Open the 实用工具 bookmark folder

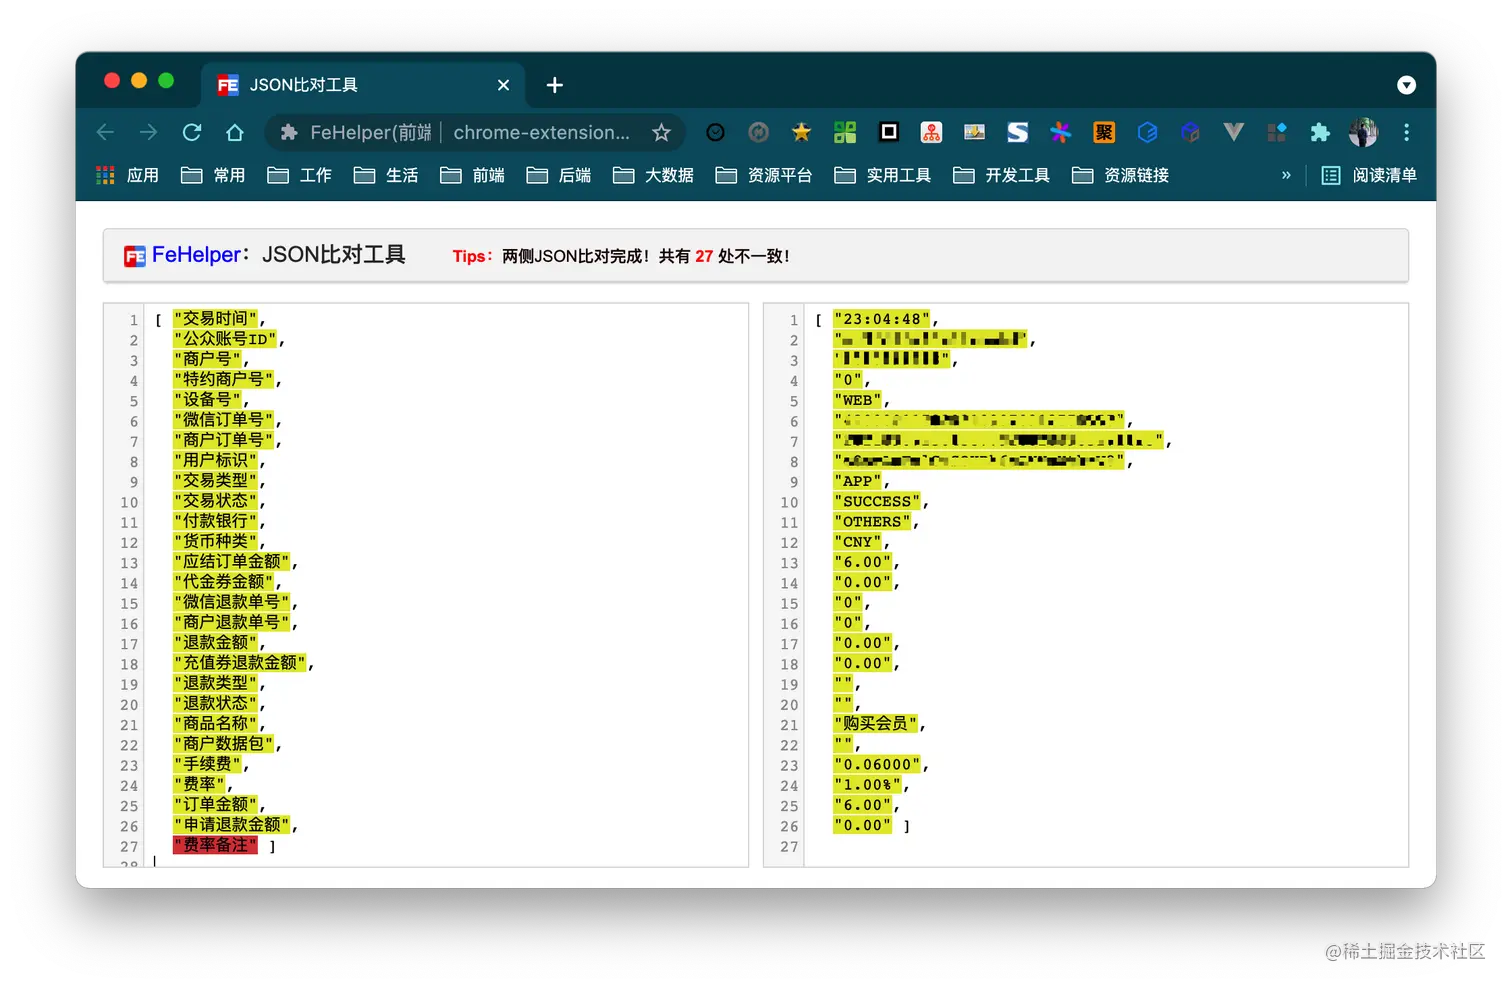pos(883,175)
